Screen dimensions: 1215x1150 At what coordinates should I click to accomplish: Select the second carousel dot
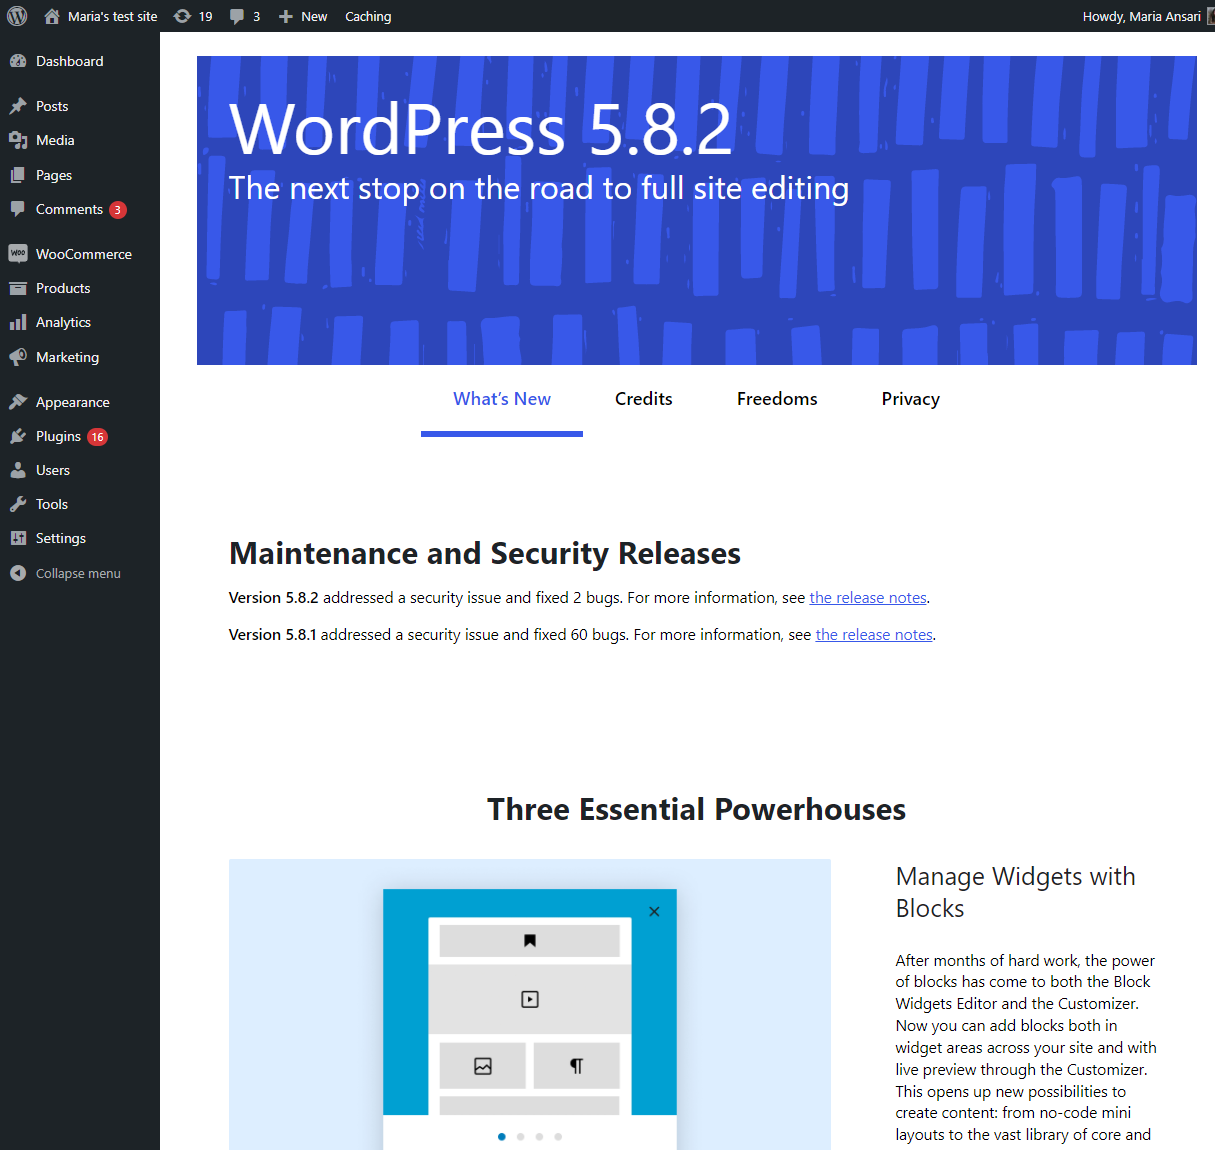tap(520, 1136)
